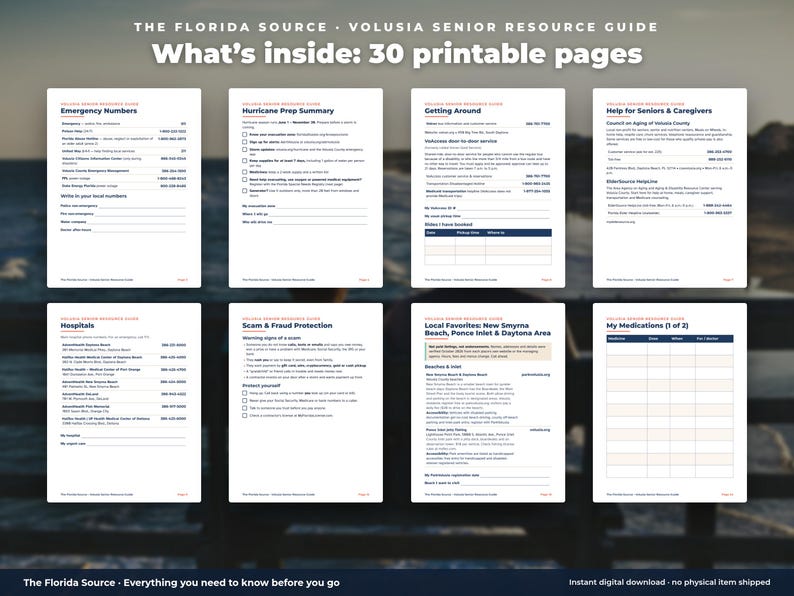Open the Emergency Numbers page thumbnail
The width and height of the screenshot is (794, 596).
tap(124, 188)
